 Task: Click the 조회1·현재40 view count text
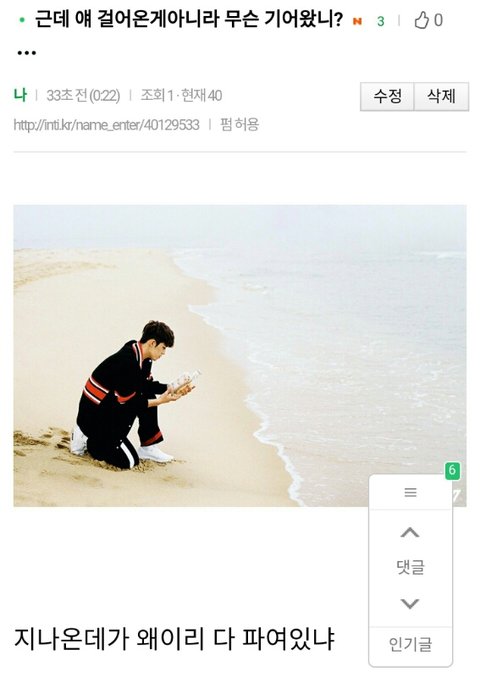pos(181,95)
